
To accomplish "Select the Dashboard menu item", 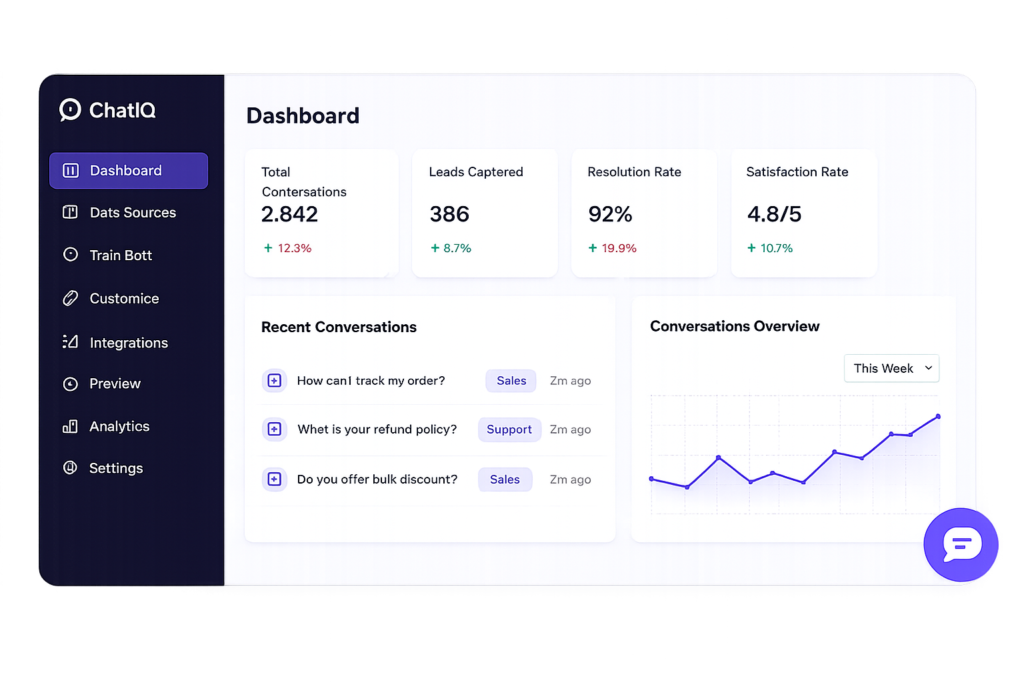I will [129, 170].
